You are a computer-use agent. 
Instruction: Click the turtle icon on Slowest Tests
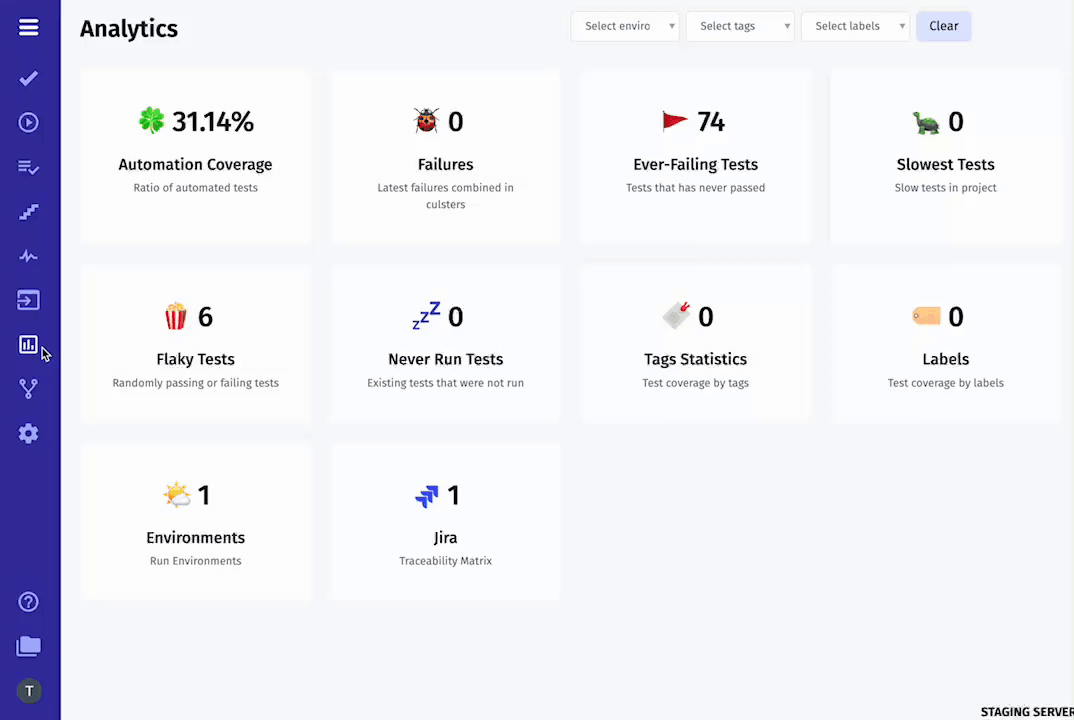(926, 123)
